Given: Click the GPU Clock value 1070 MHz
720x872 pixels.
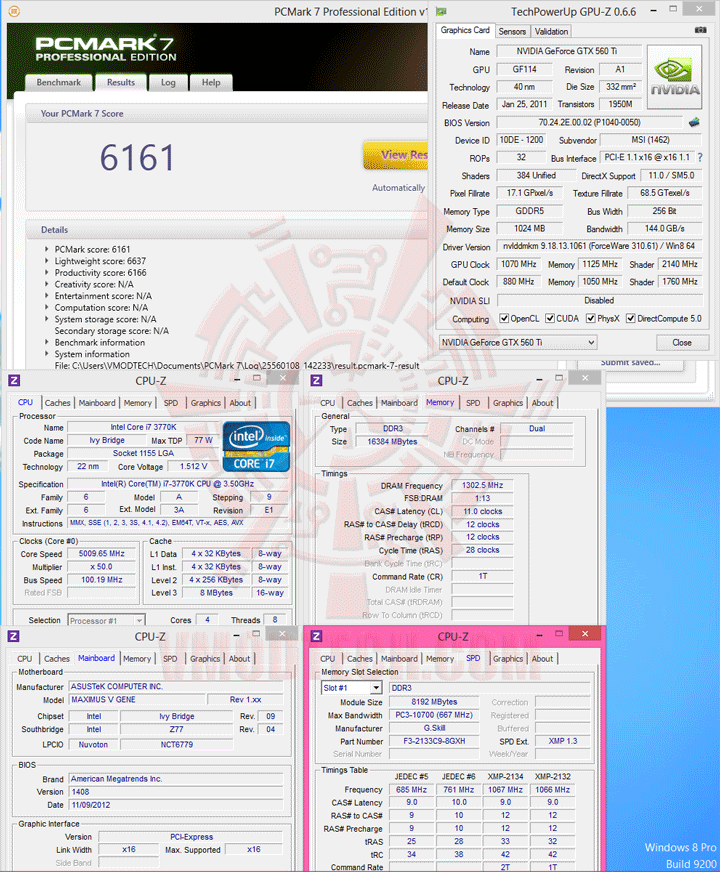Looking at the screenshot, I should coord(518,264).
